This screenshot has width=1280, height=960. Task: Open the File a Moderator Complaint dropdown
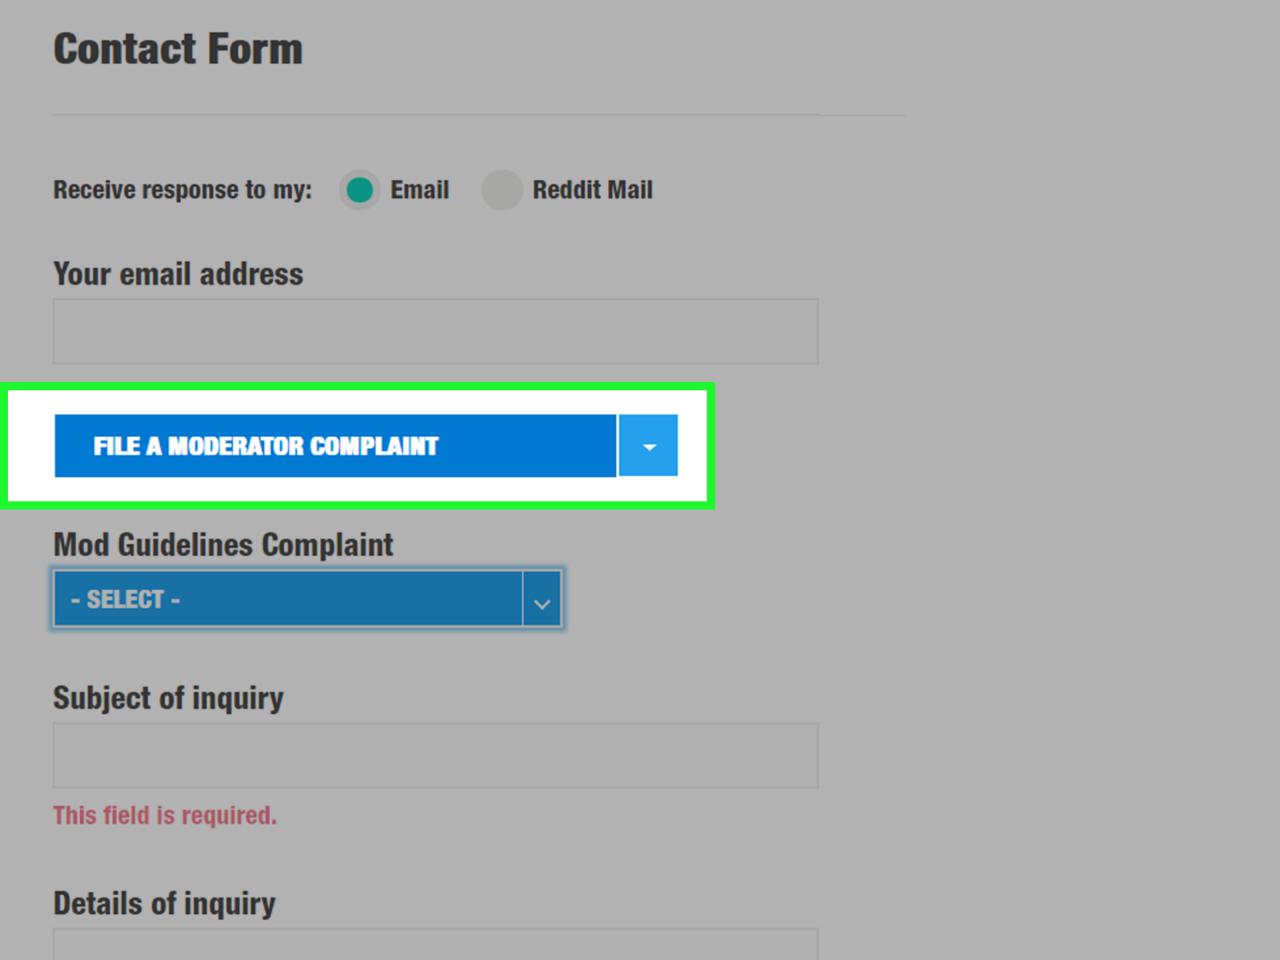click(335, 446)
